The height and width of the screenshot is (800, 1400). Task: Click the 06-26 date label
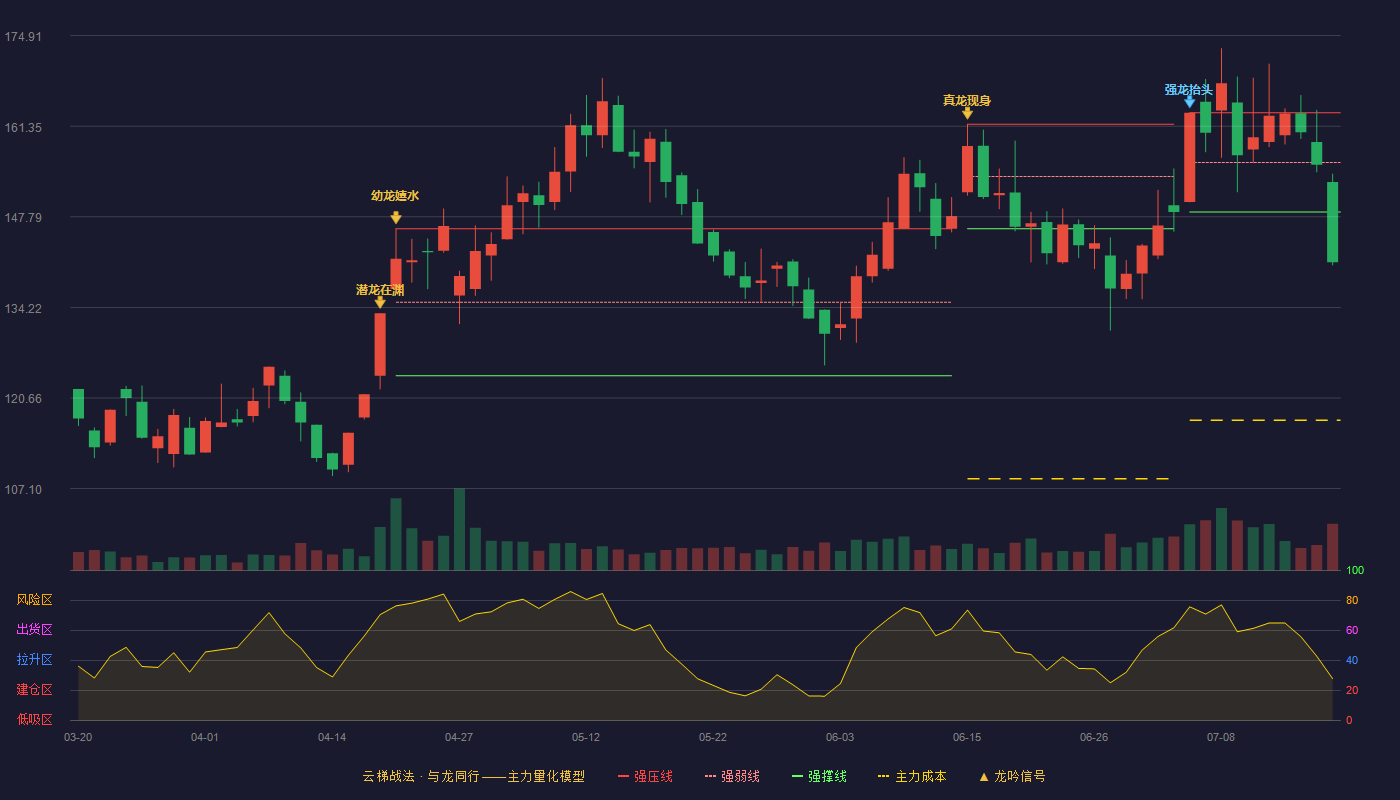(x=1094, y=737)
